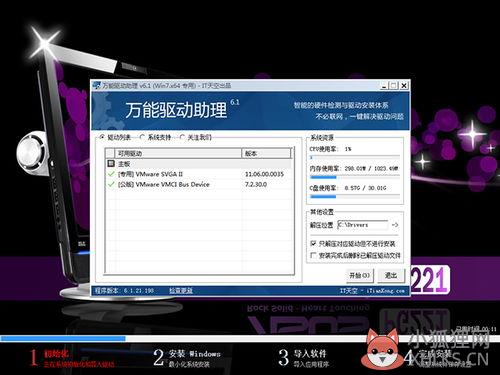Toggle the 主板 group checkbox

[x=111, y=164]
